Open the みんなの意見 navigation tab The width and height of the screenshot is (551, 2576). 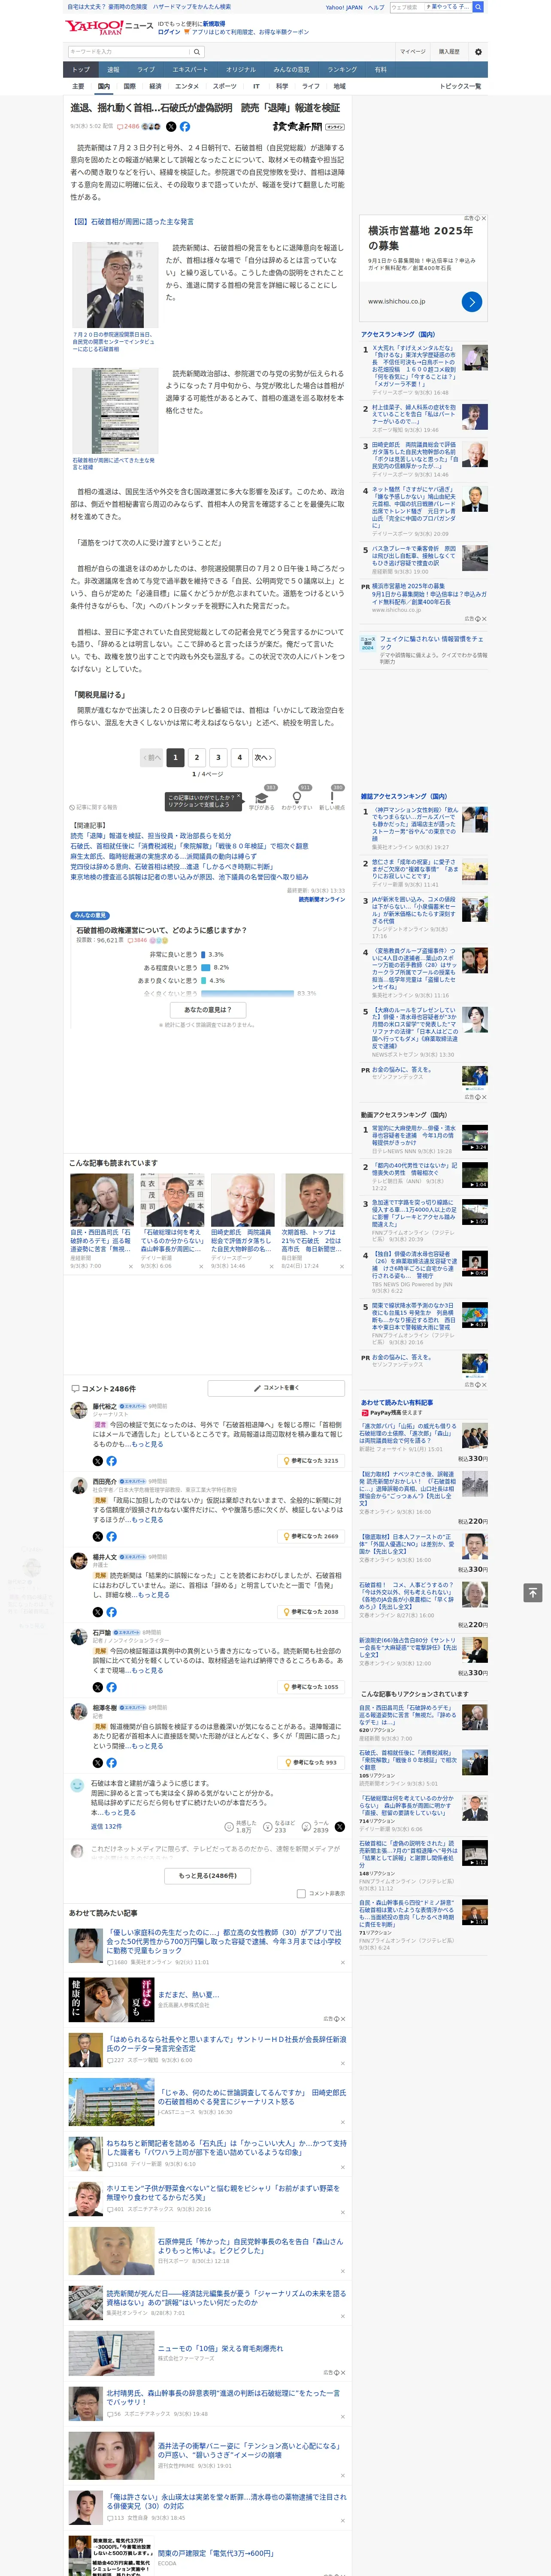tap(291, 70)
